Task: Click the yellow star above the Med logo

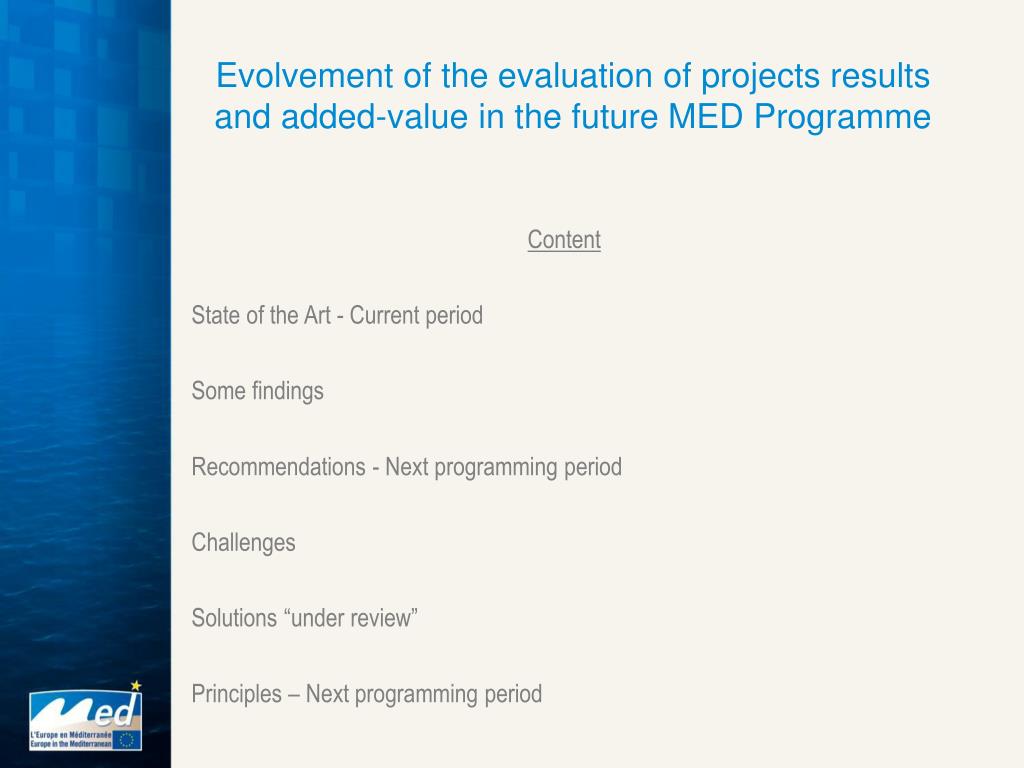Action: (x=136, y=686)
